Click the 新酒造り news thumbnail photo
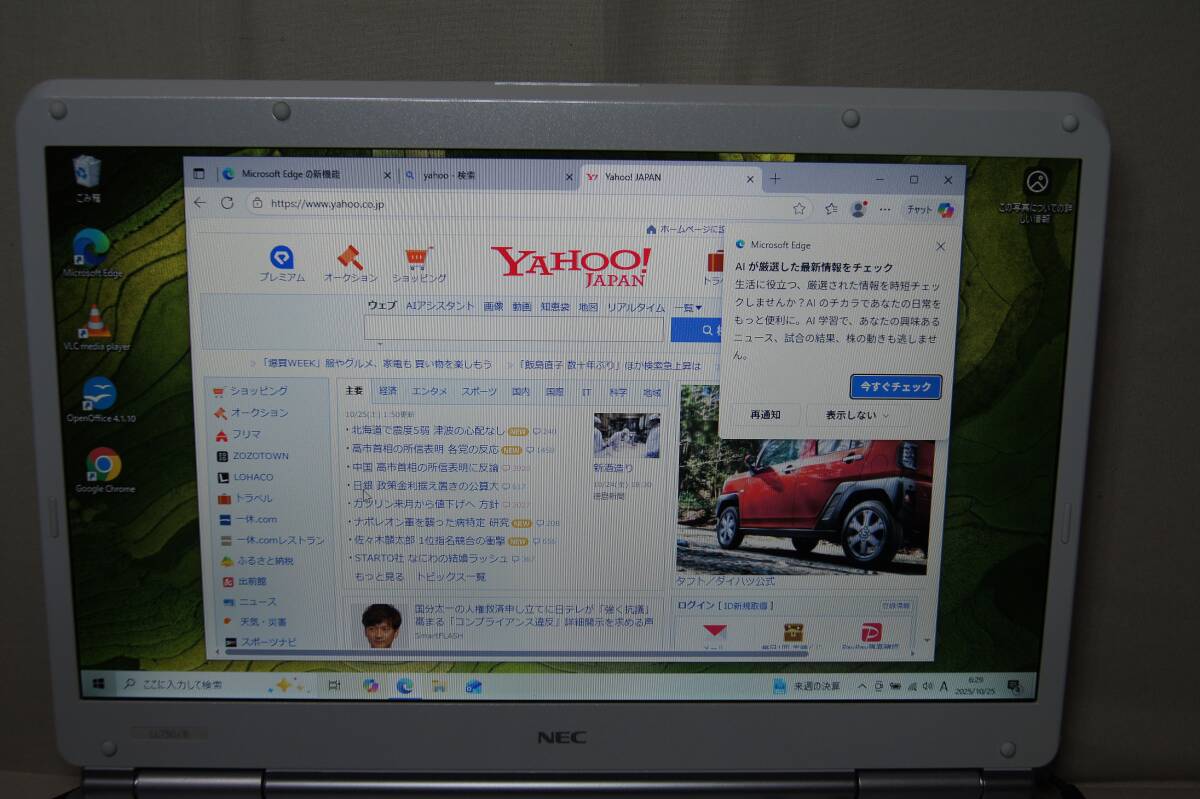 point(626,436)
